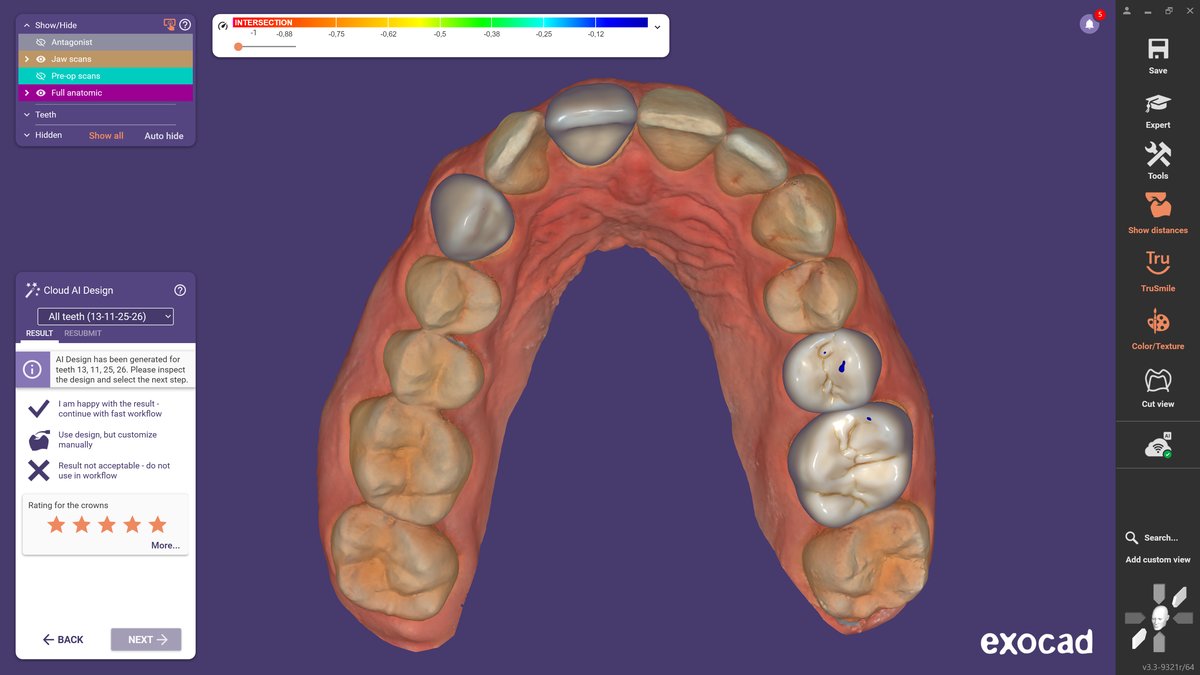Image resolution: width=1200 pixels, height=675 pixels.
Task: Go BACK to previous step
Action: coord(63,639)
